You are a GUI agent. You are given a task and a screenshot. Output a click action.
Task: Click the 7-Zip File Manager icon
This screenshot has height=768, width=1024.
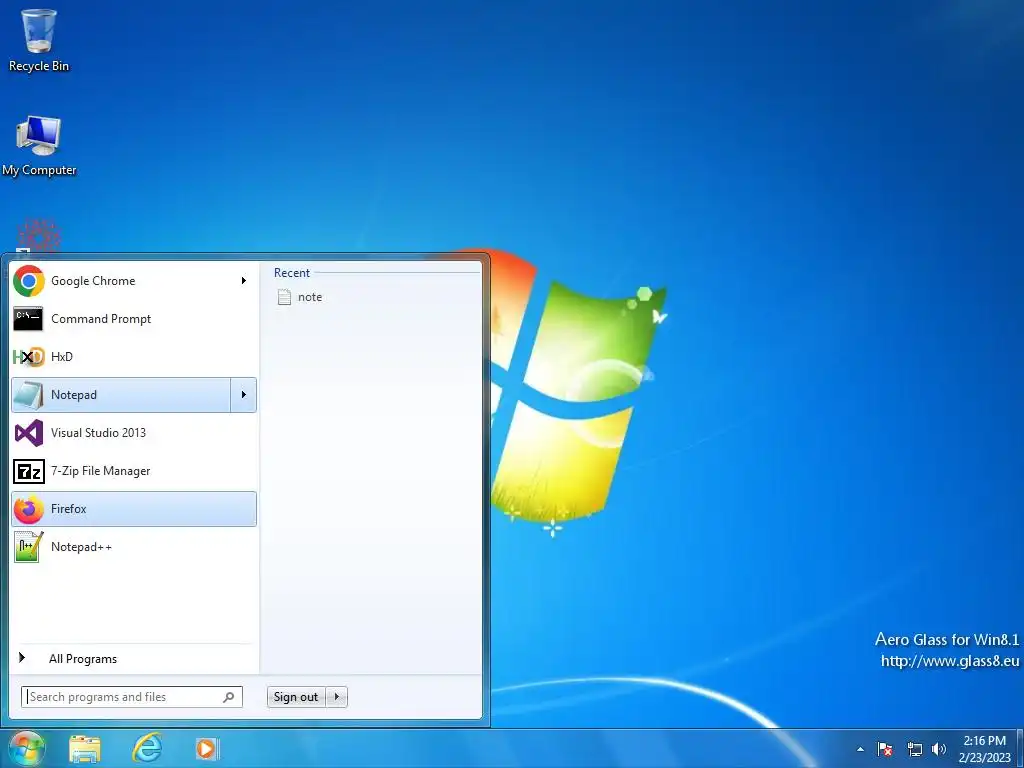29,471
